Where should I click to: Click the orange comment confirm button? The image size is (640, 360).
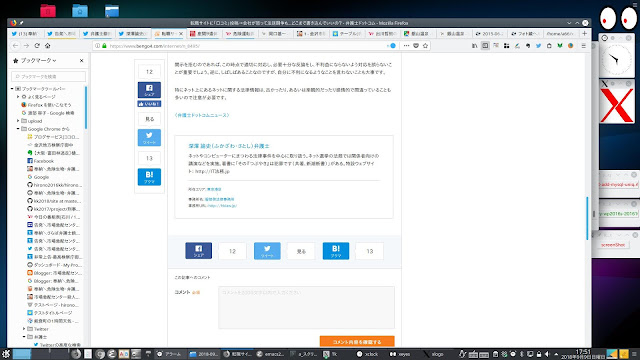pos(357,342)
